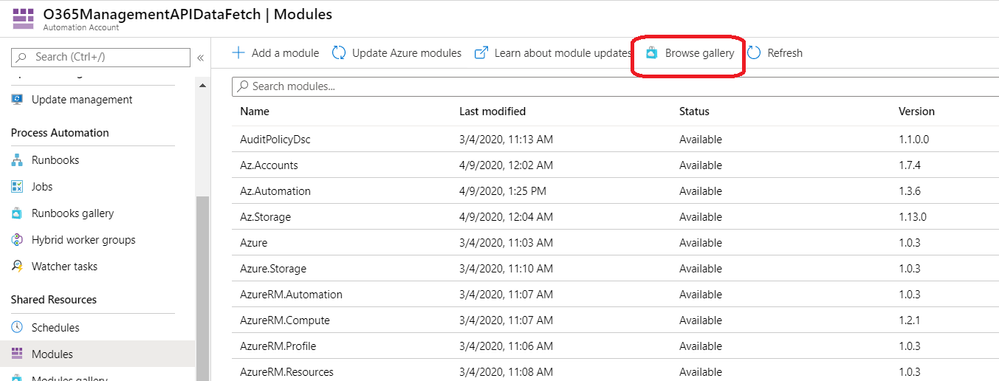Open Runbooks via its sidebar icon
The height and width of the screenshot is (381, 999).
[x=17, y=160]
